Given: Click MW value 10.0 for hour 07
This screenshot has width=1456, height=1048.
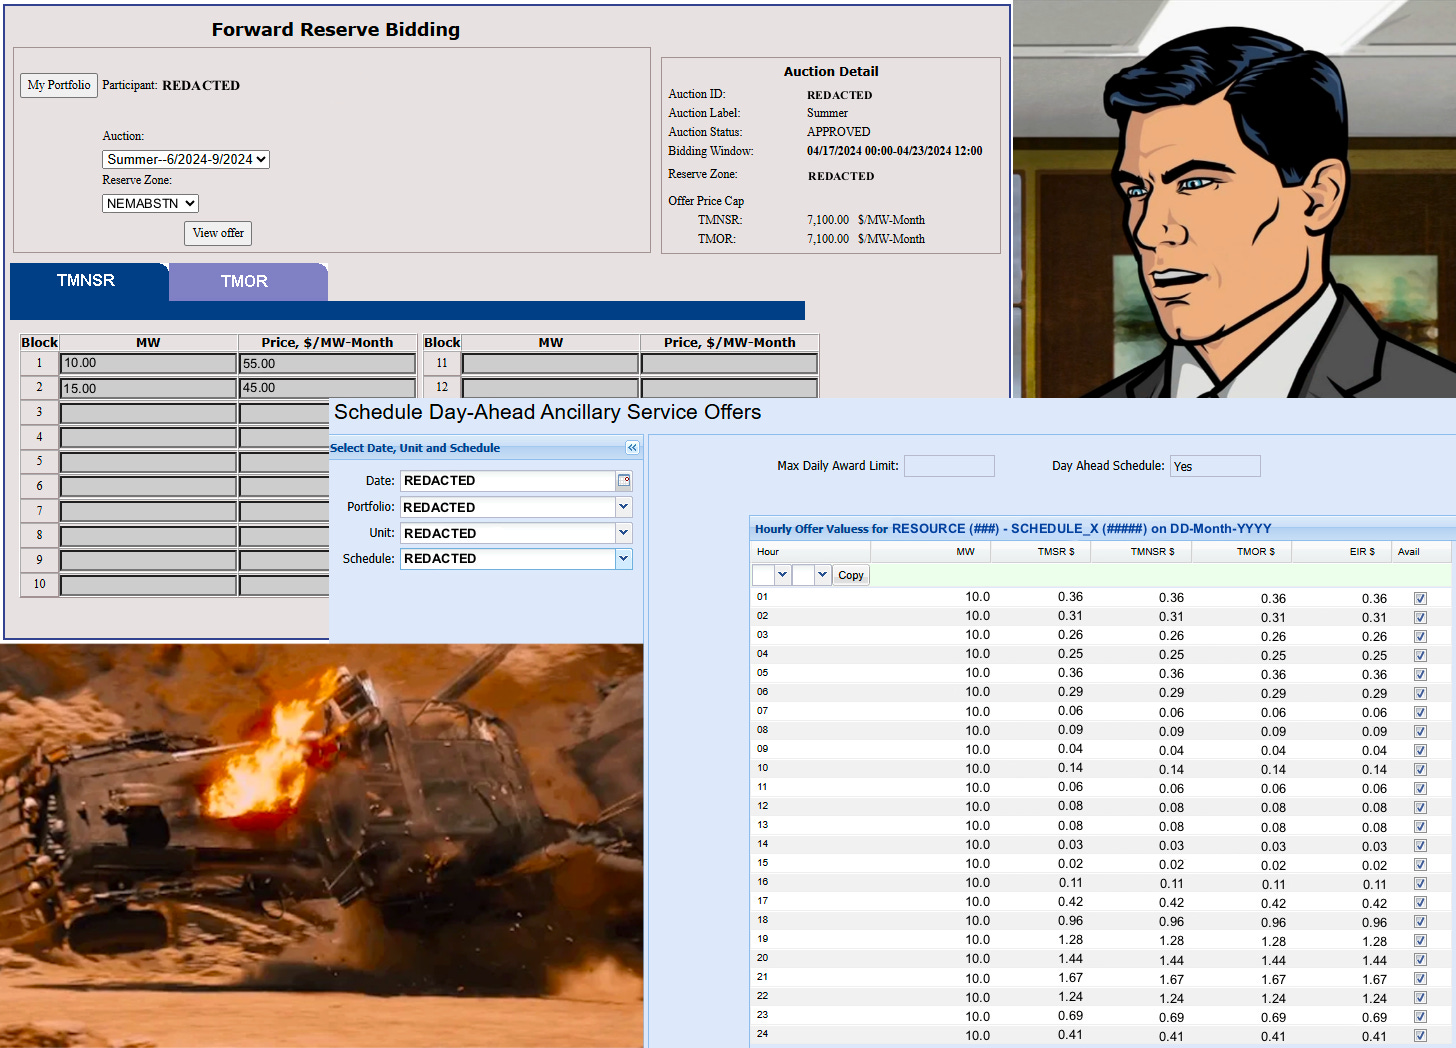Looking at the screenshot, I should point(977,712).
